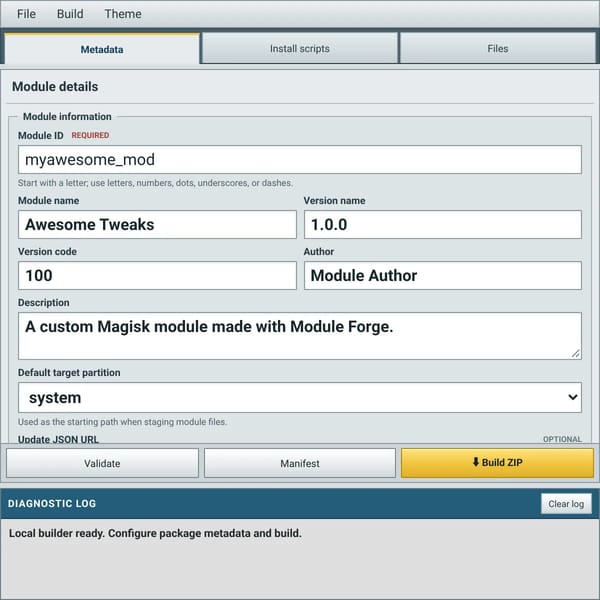The height and width of the screenshot is (600, 600).
Task: Select the Metadata tab
Action: (x=102, y=49)
